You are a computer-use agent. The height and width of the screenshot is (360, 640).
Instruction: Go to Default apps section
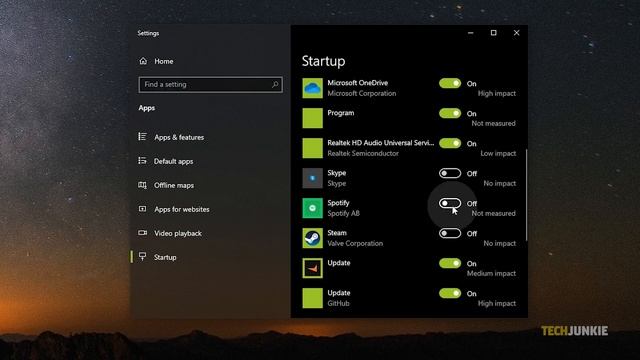(173, 161)
